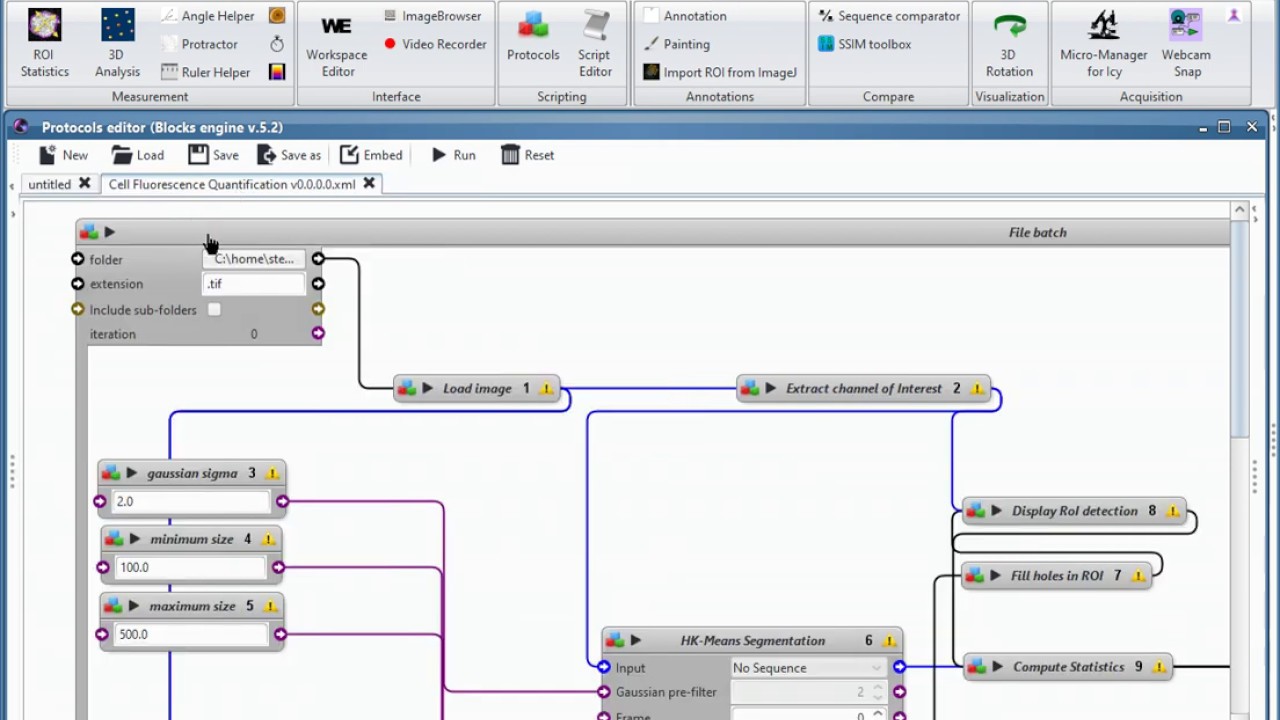Run Compute Statistics block
The image size is (1280, 720).
tap(997, 667)
